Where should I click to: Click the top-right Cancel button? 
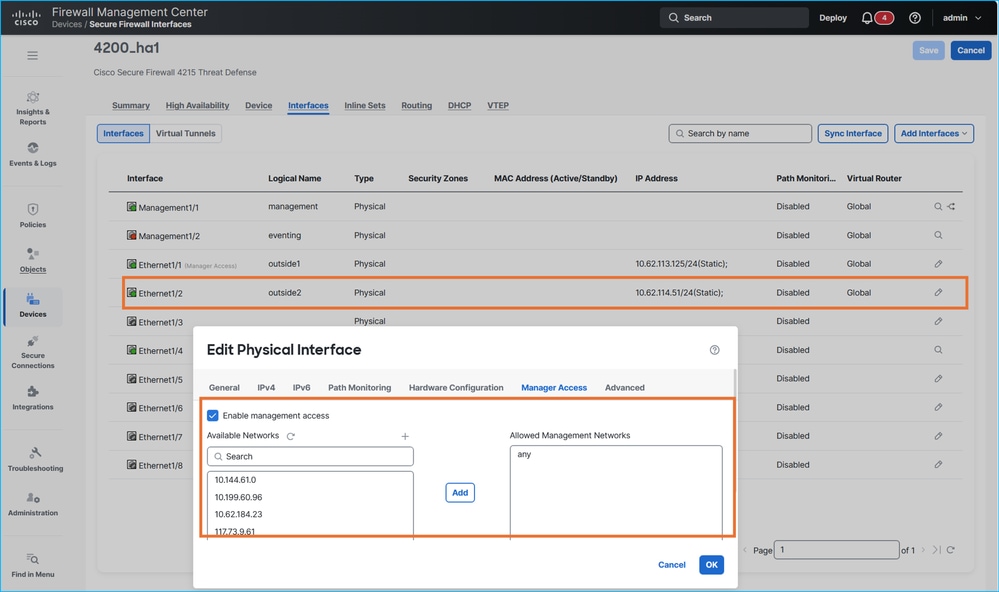coord(971,50)
